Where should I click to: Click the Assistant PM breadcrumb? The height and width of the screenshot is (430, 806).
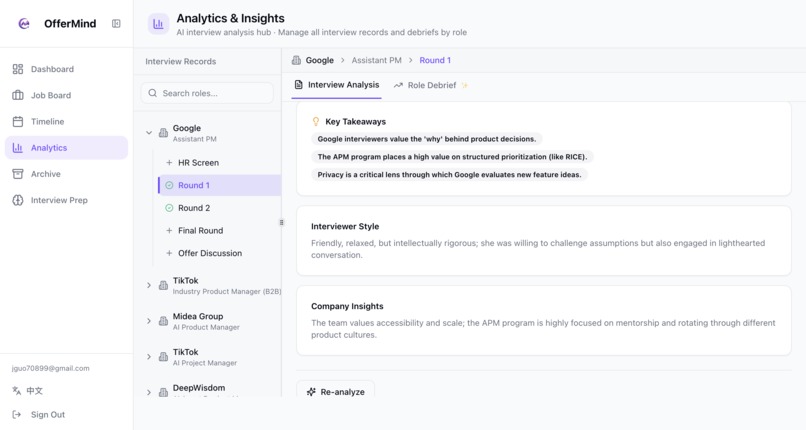[x=376, y=60]
